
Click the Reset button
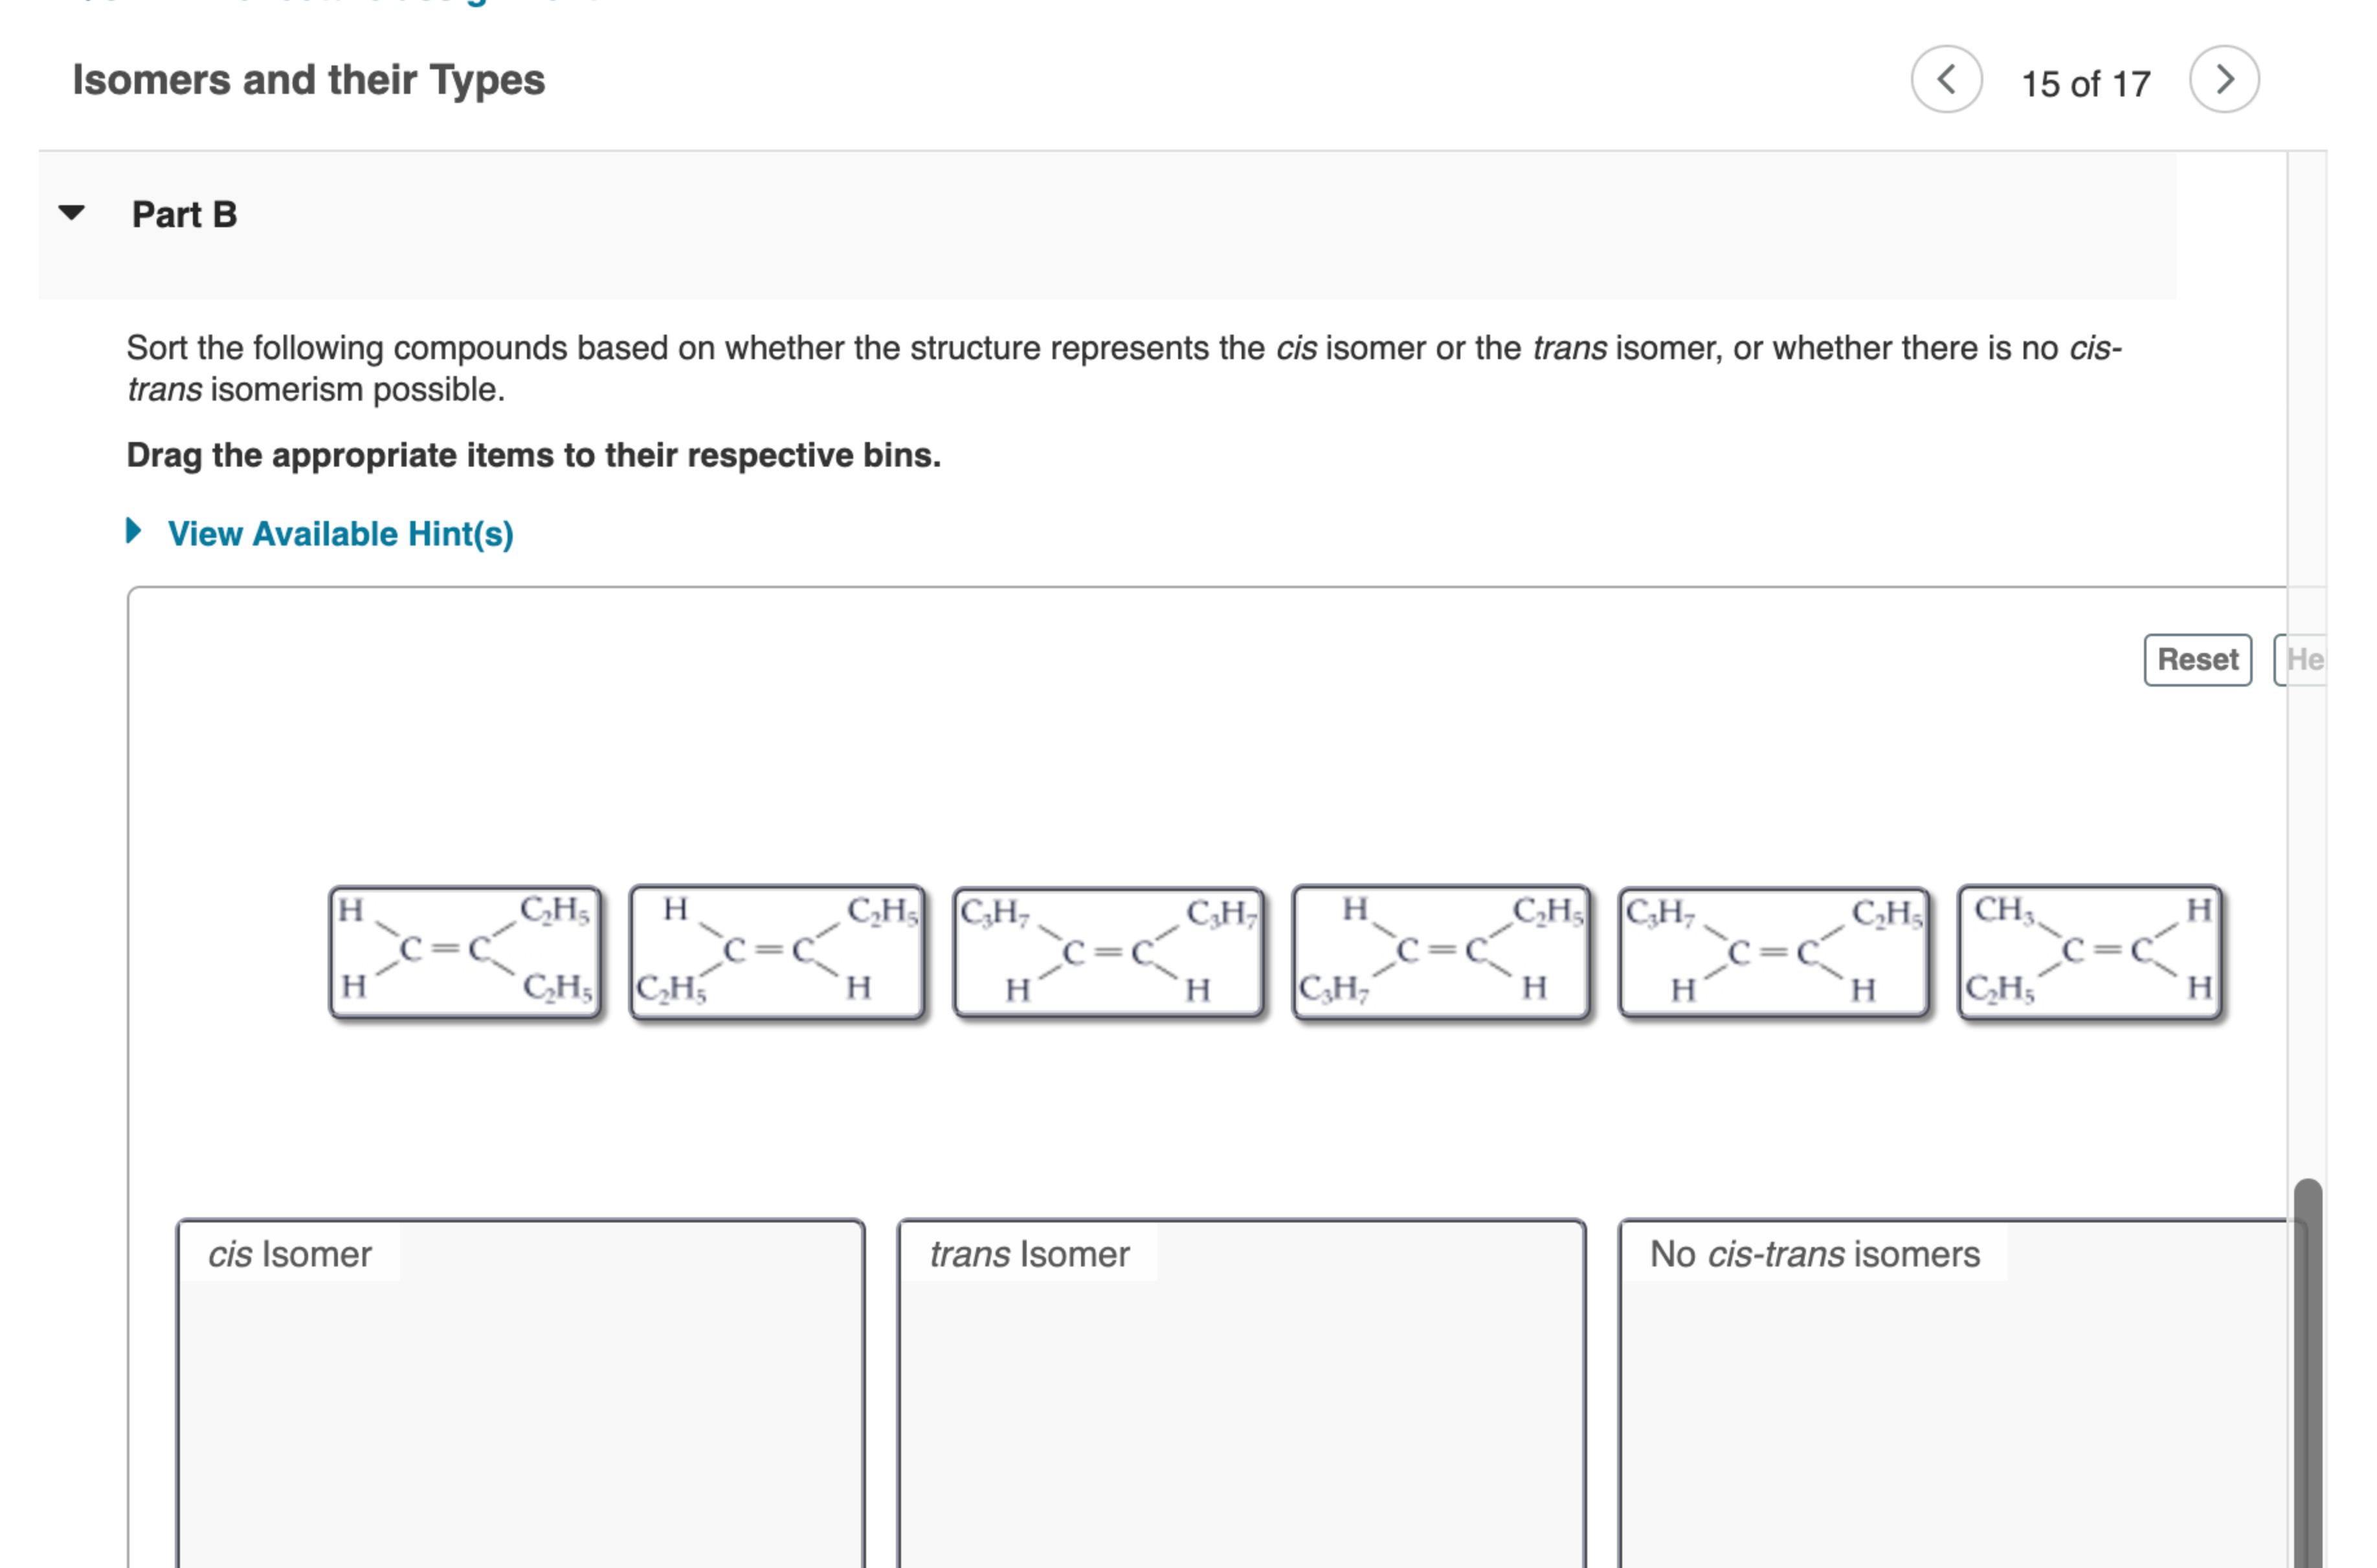coord(2197,659)
